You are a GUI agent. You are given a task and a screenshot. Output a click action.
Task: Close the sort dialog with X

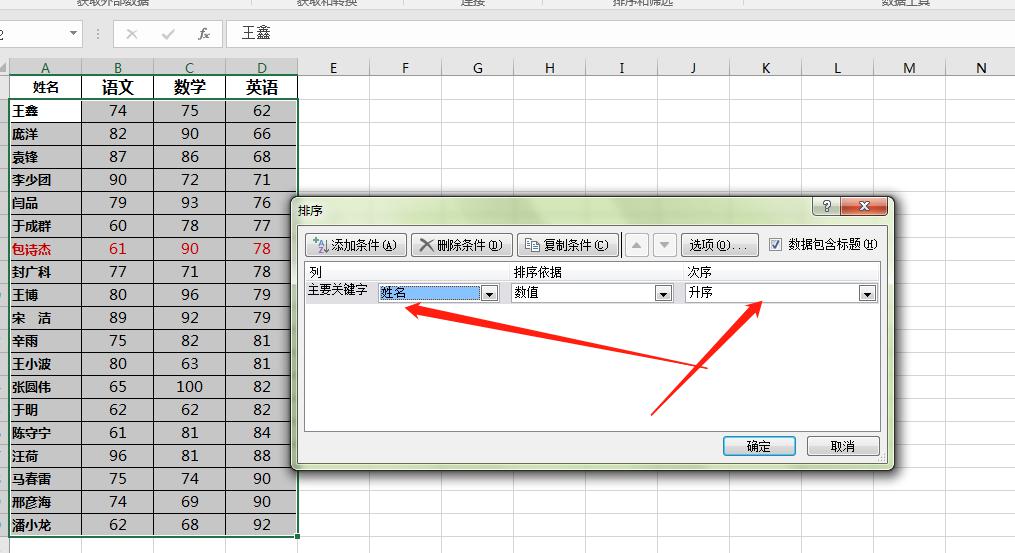864,206
